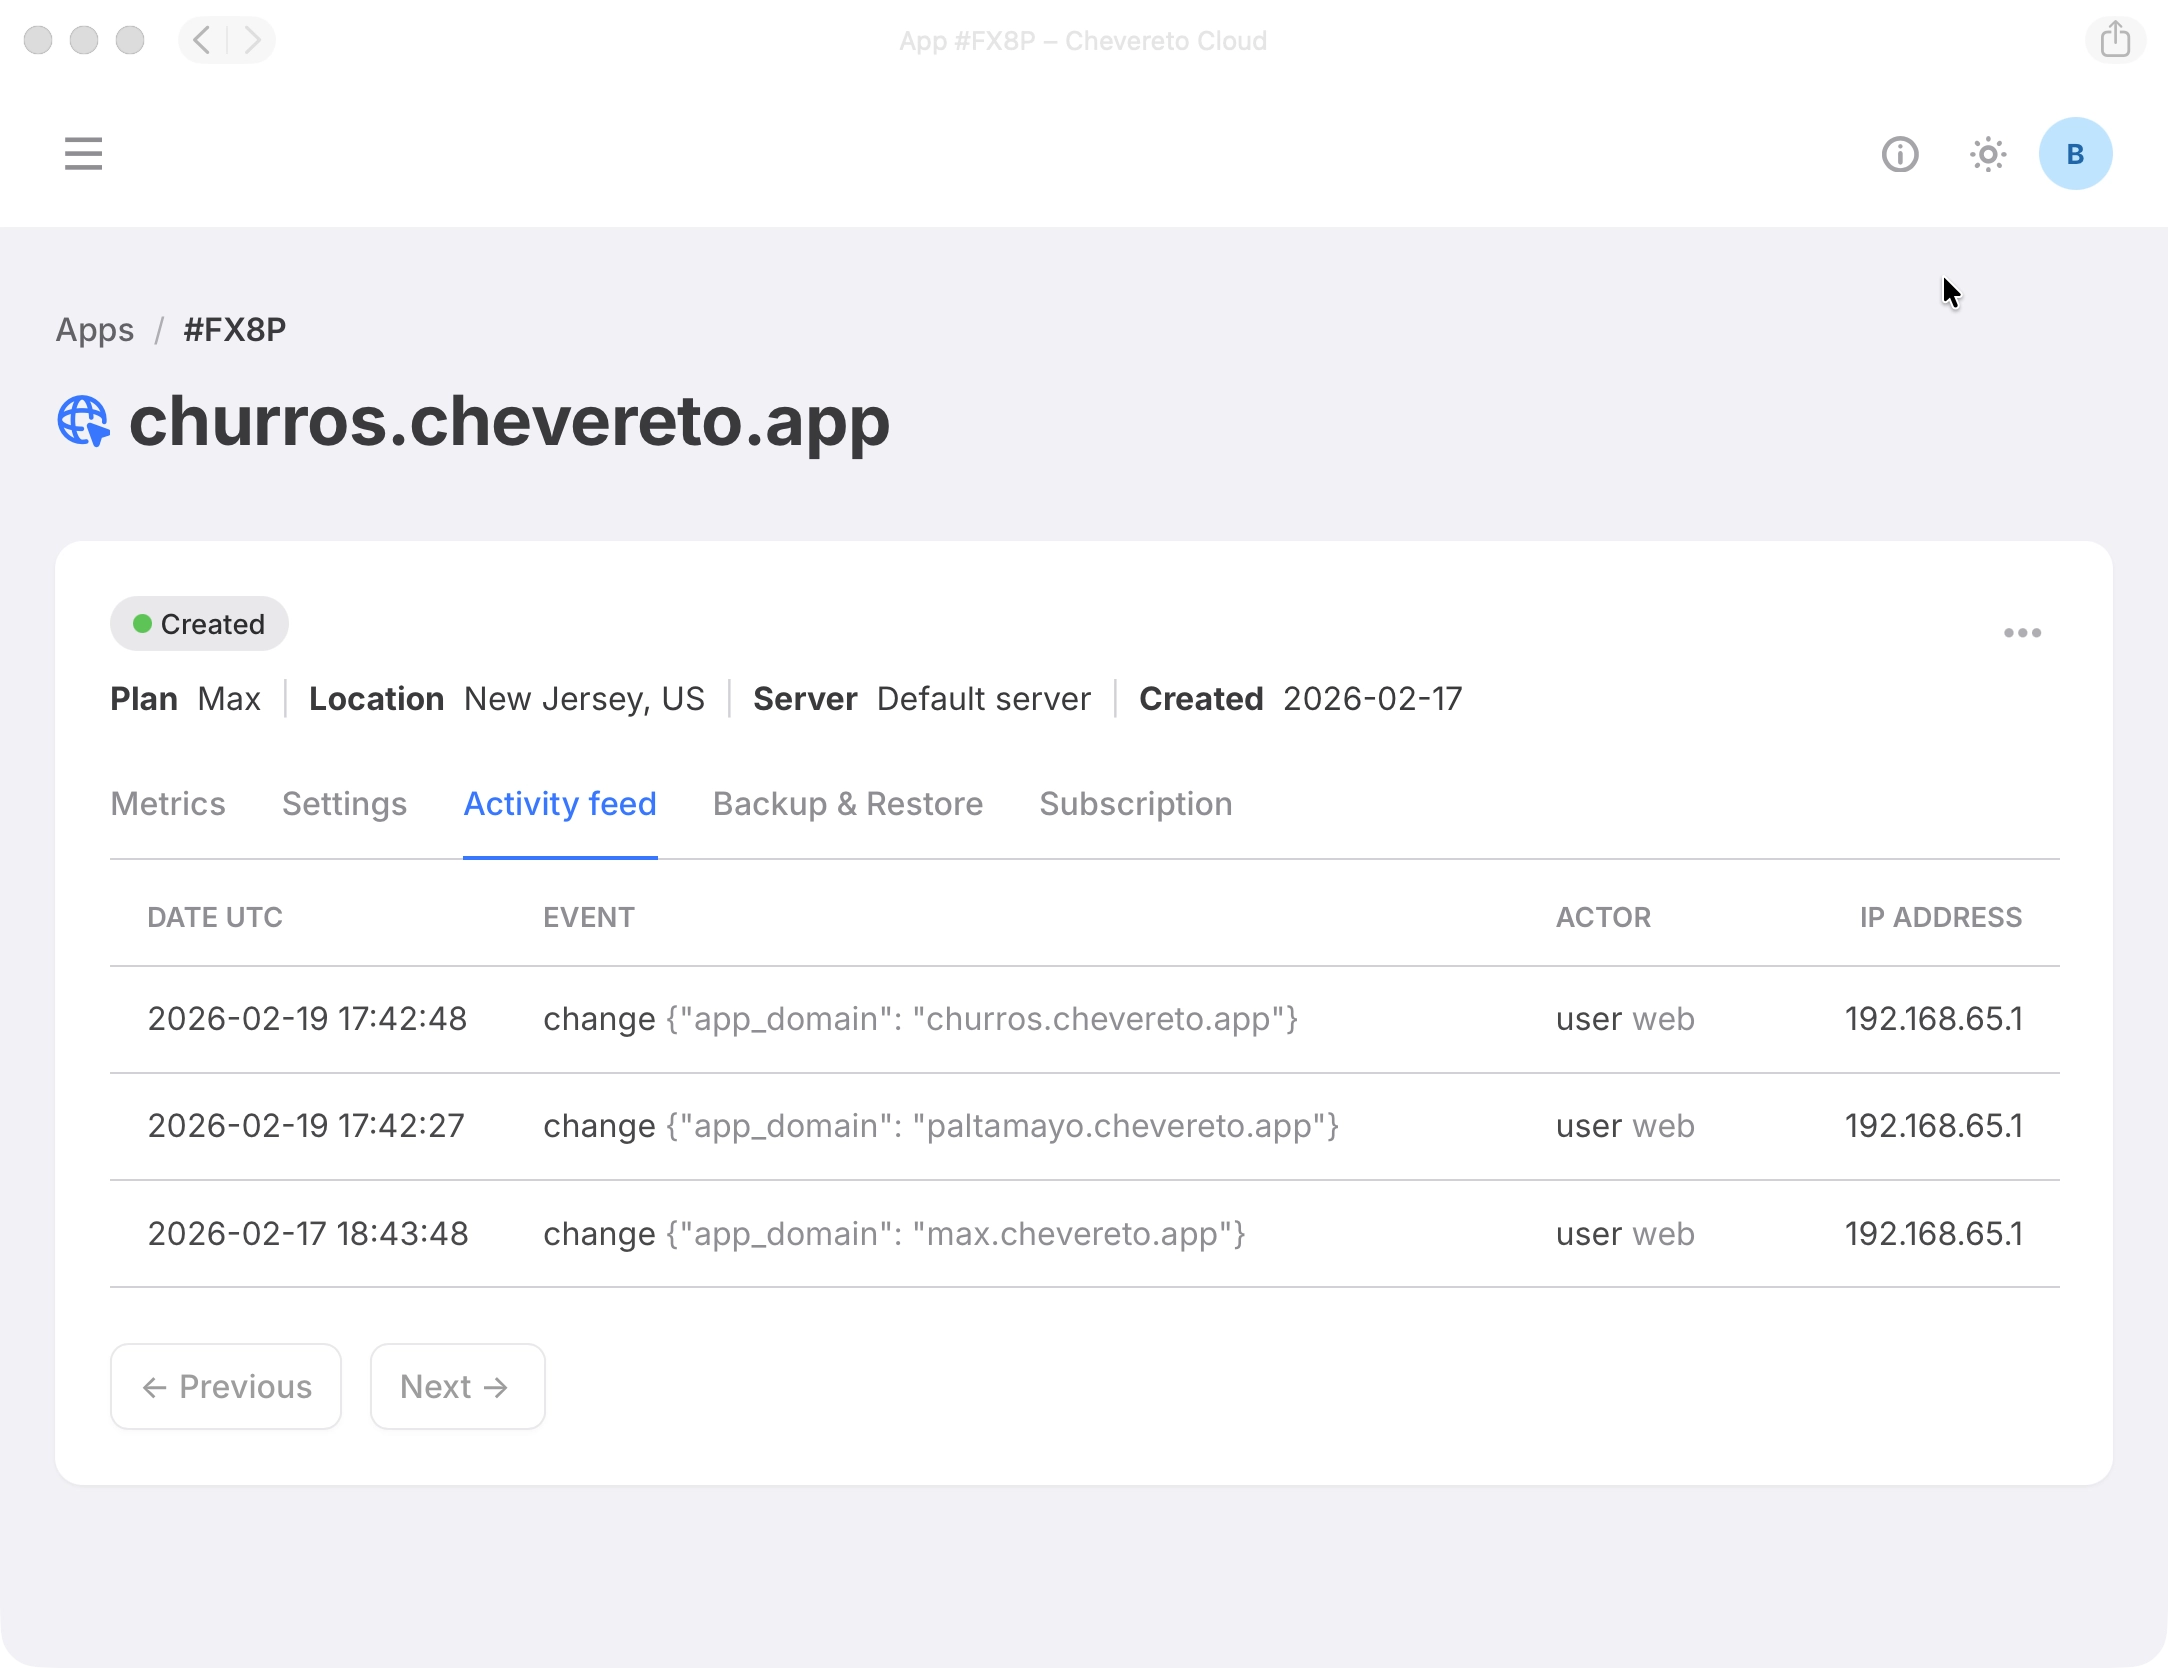The image size is (2168, 1668).
Task: Click the Location New Jersey, US text
Action: click(507, 699)
